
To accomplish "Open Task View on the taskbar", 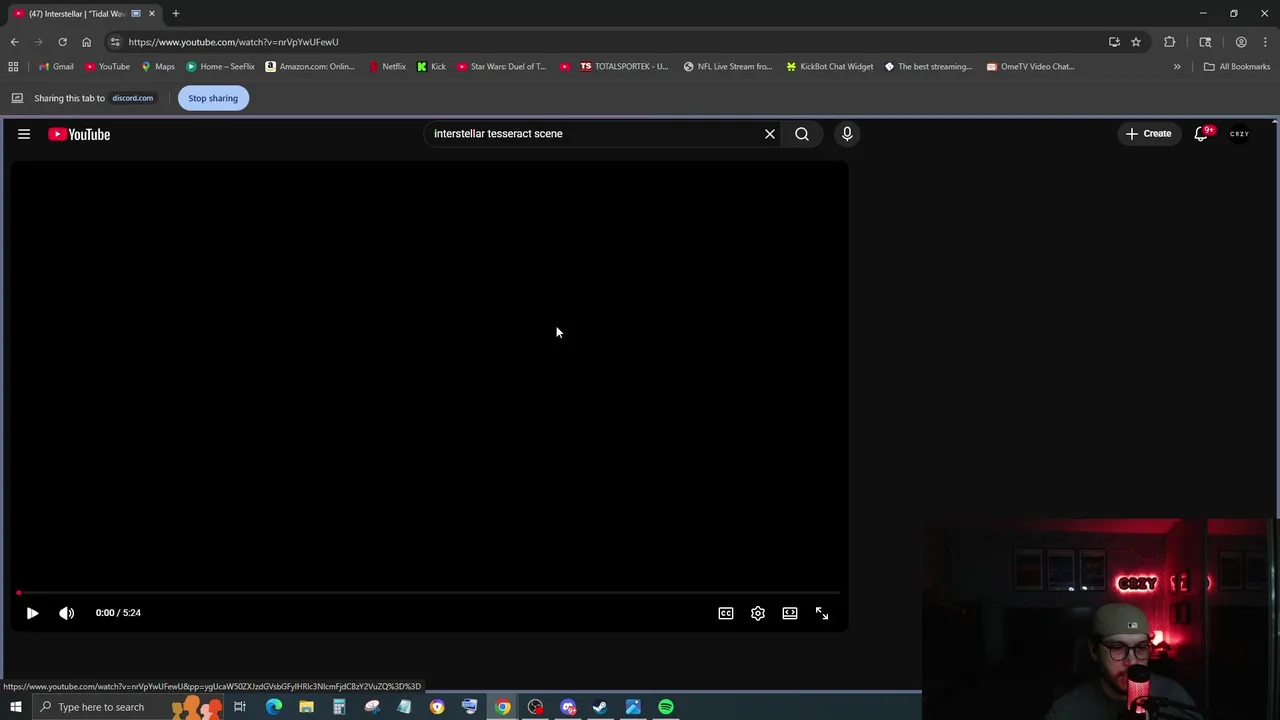I will [x=240, y=707].
